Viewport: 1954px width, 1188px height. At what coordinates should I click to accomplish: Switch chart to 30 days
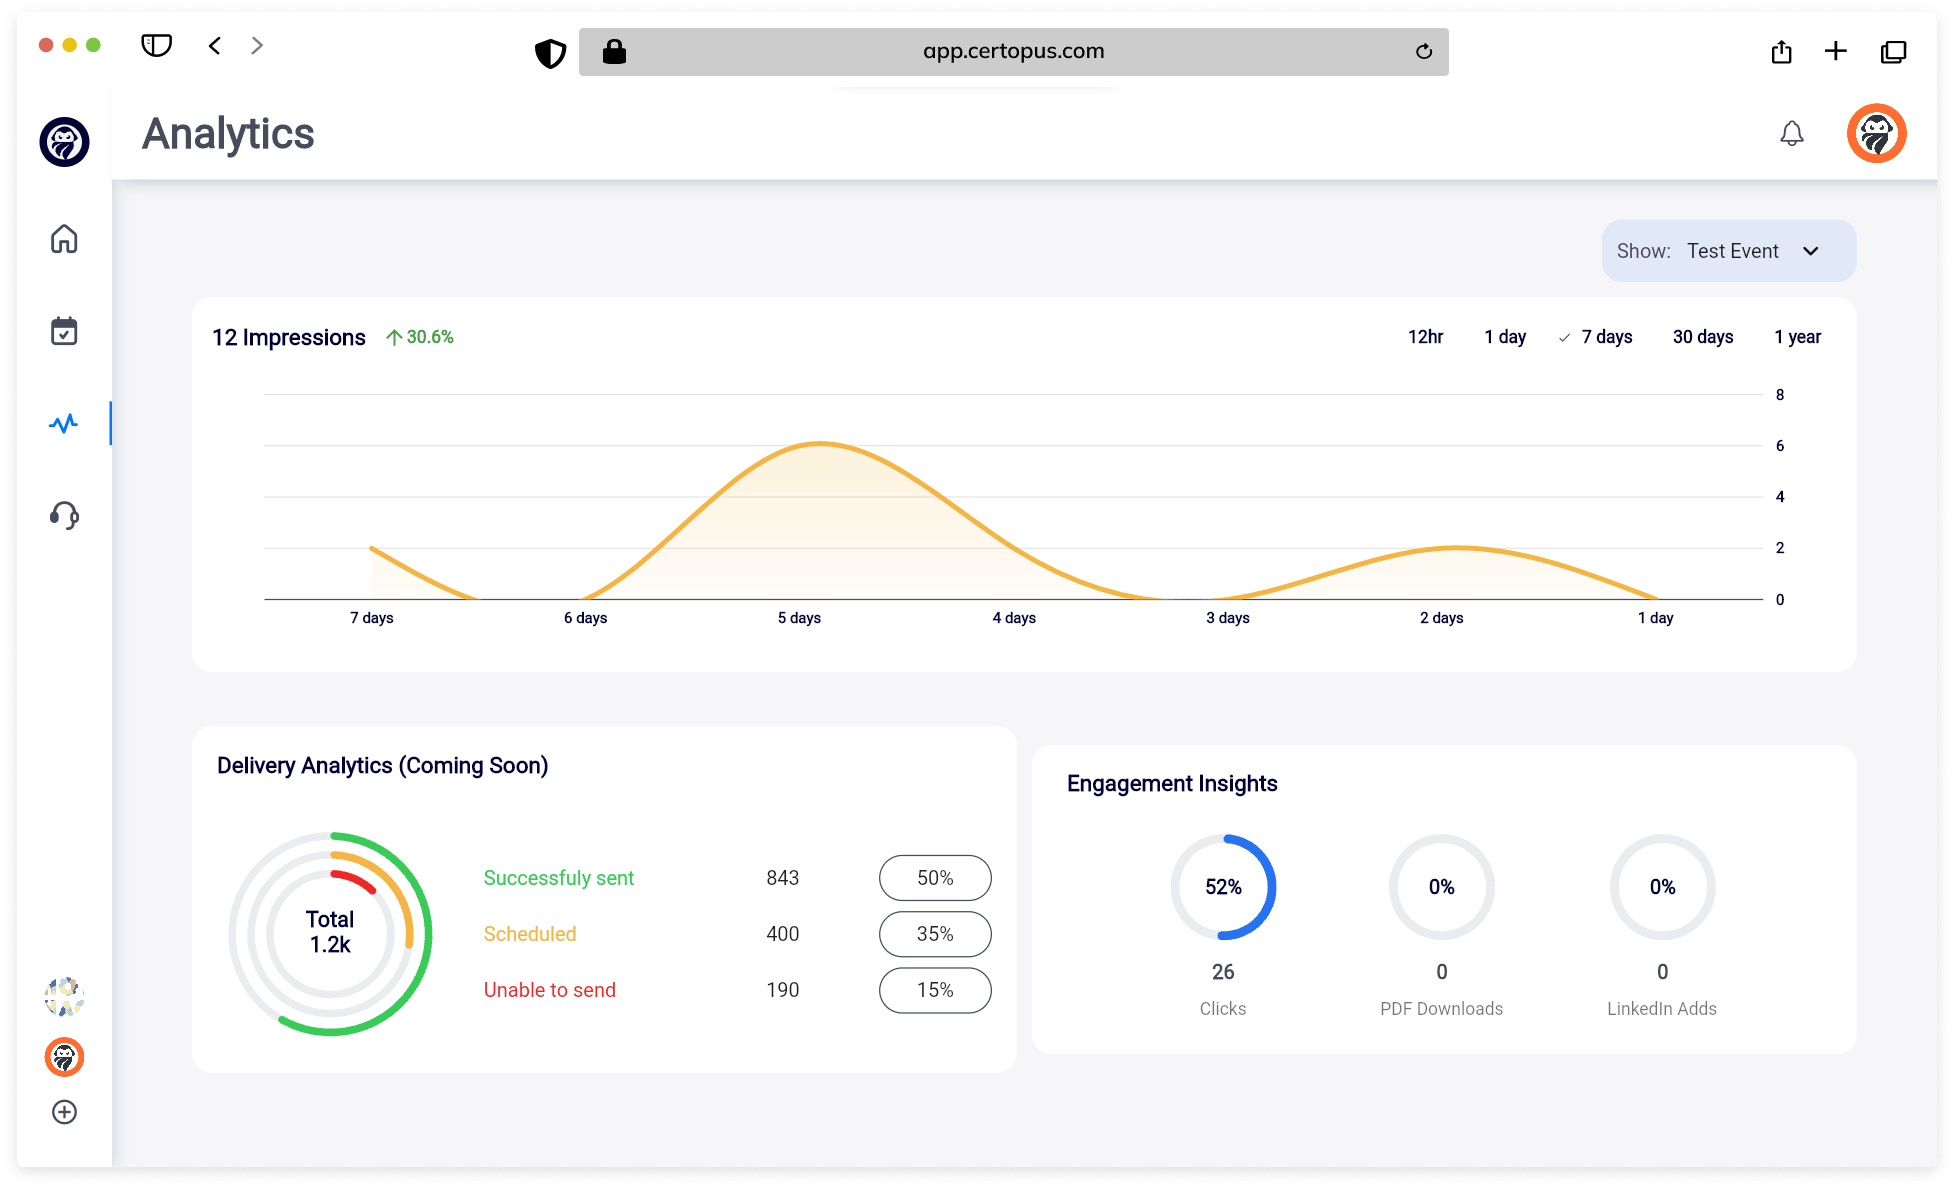point(1702,337)
